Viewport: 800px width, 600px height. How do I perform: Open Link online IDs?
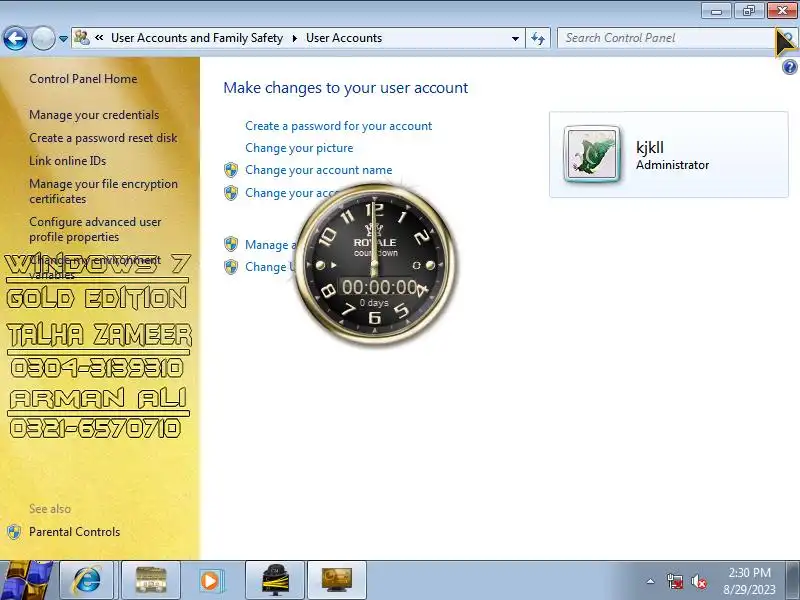point(67,161)
